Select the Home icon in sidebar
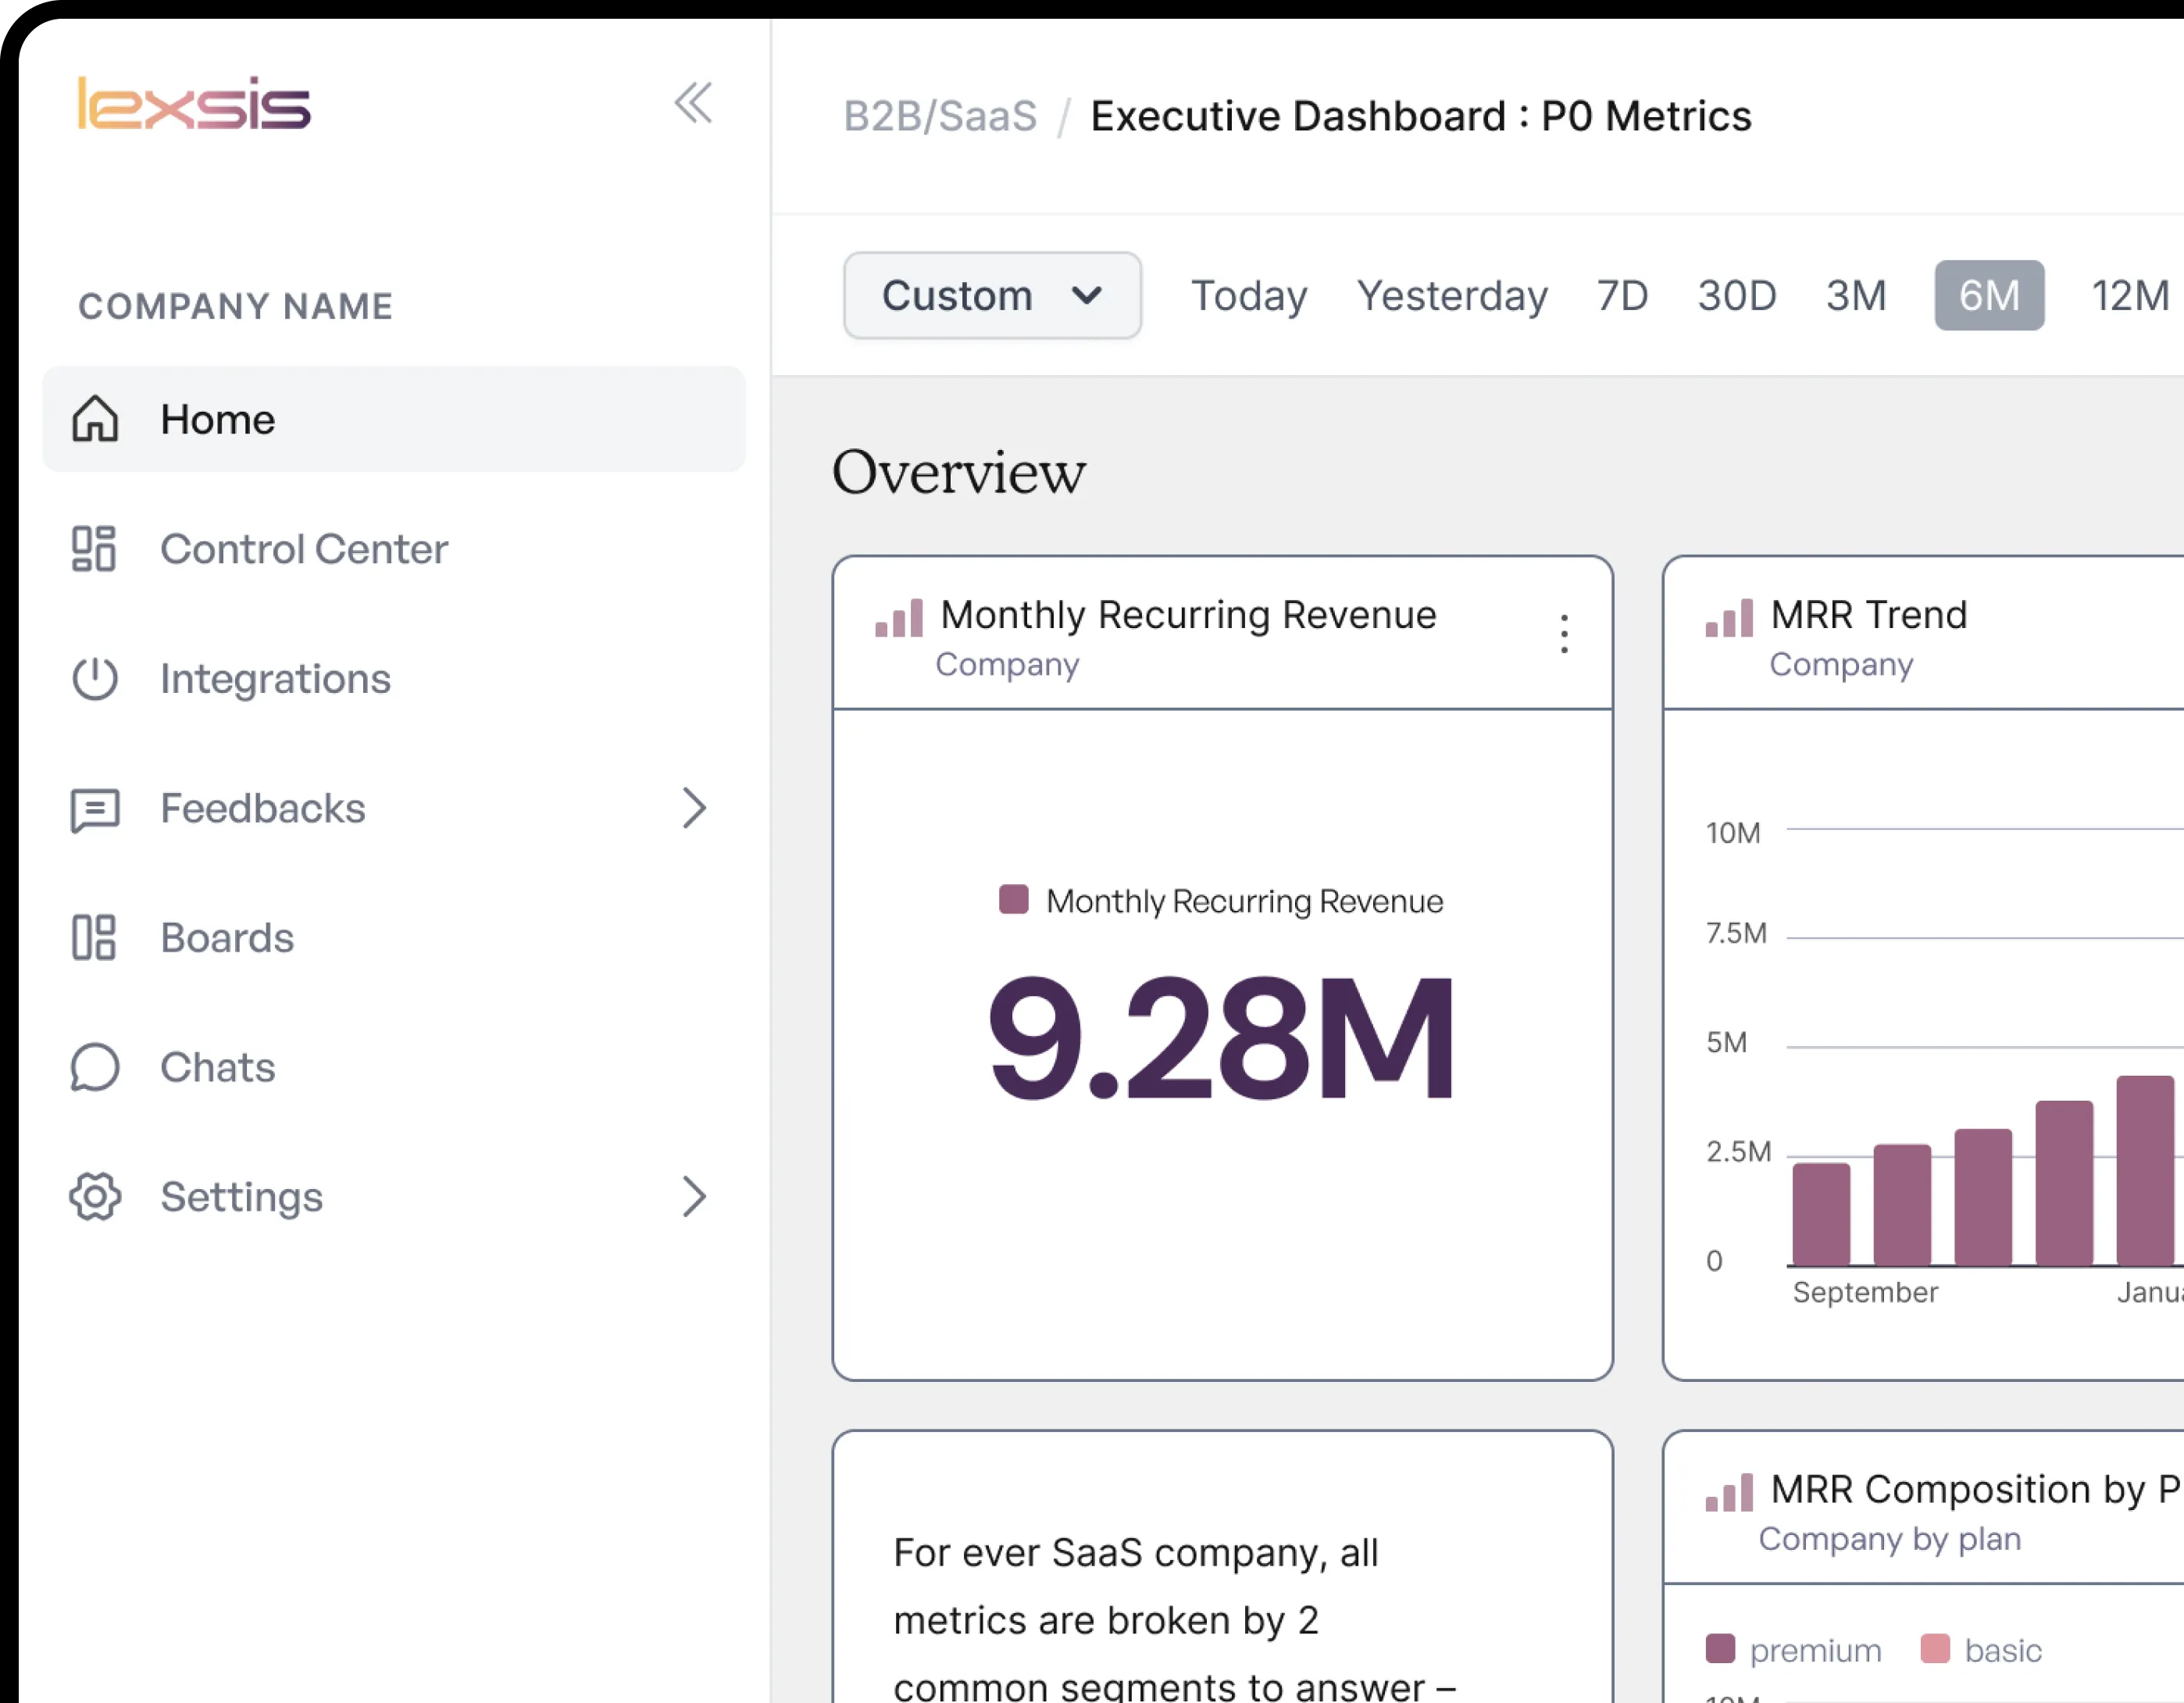This screenshot has width=2184, height=1703. (95, 420)
